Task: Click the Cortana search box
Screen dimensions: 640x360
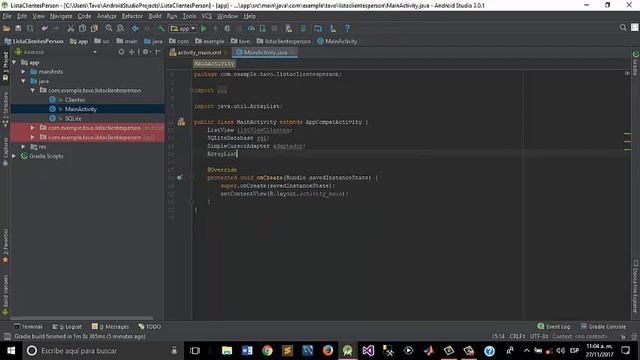Action: point(102,351)
